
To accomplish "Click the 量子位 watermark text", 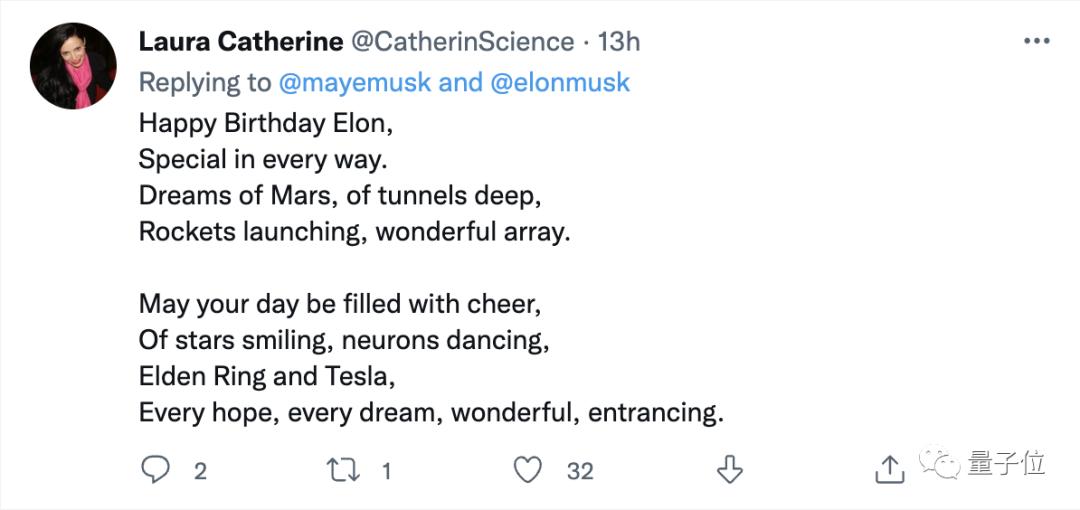I will (x=1006, y=463).
